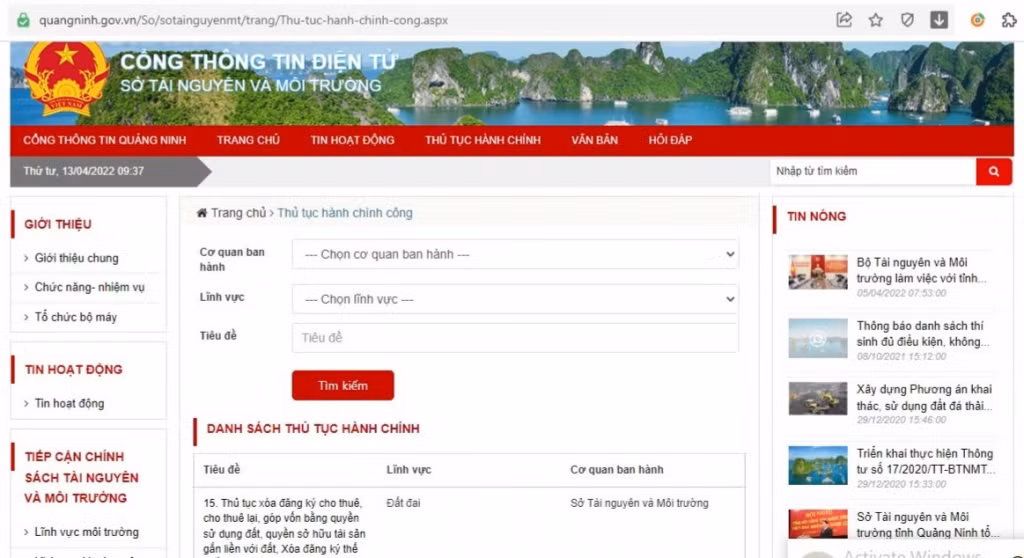Viewport: 1024px width, 558px height.
Task: Open news Sở Tài nguyên và Môi trường tỉnh Quảng Ninh
Action: (x=927, y=525)
